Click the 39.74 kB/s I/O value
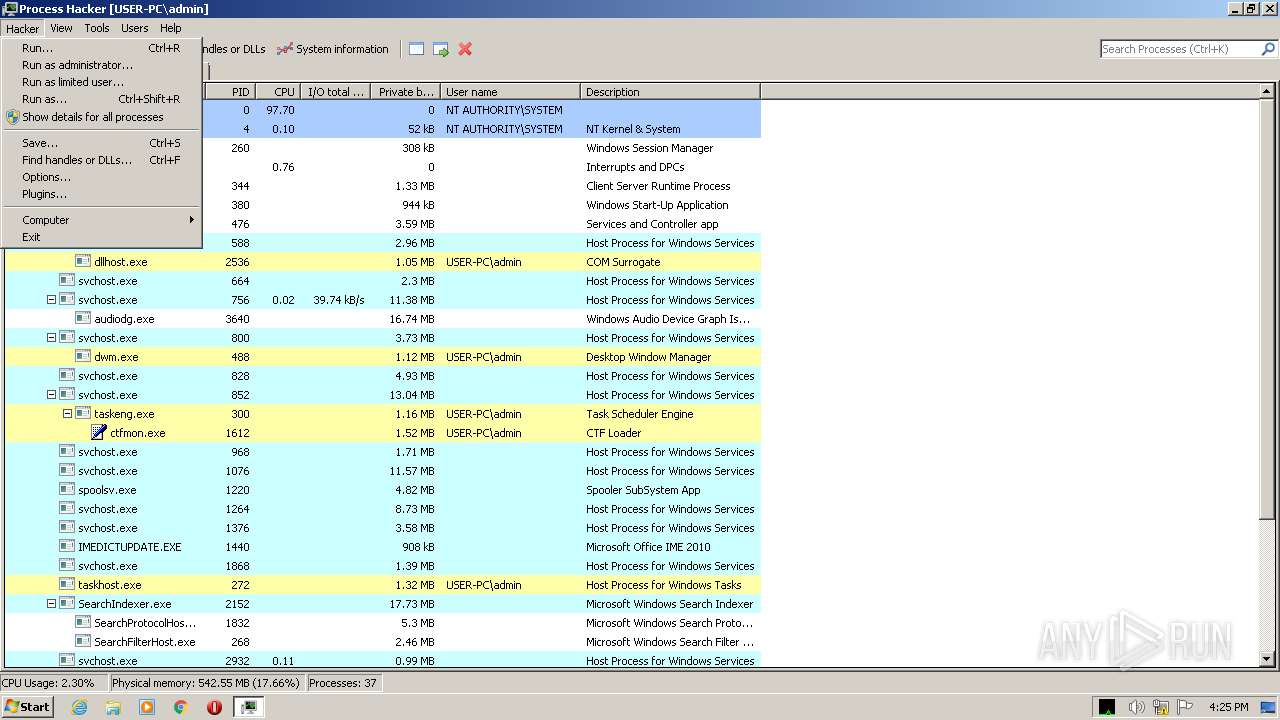 coord(339,300)
